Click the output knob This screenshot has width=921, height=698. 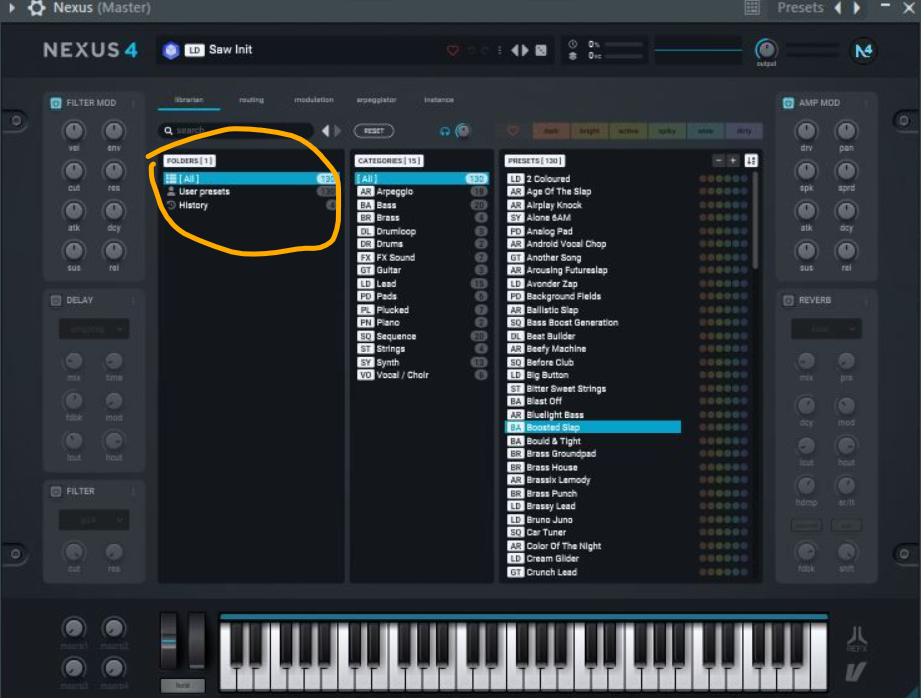pyautogui.click(x=766, y=49)
